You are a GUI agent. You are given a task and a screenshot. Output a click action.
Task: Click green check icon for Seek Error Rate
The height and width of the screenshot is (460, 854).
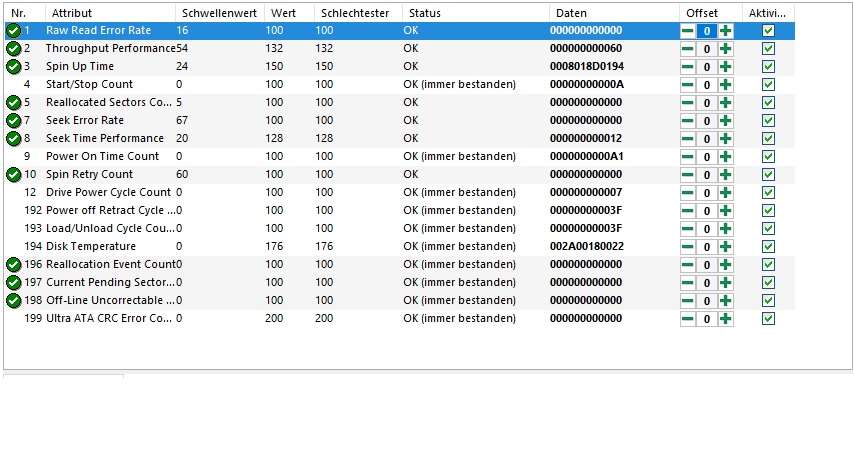click(x=13, y=121)
